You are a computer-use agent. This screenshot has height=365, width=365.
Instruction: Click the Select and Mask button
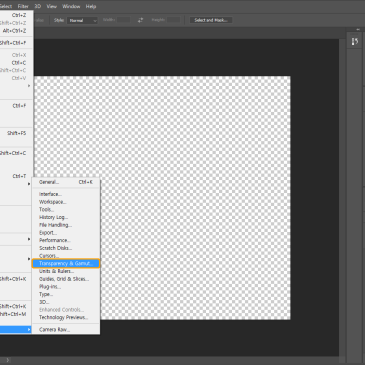[211, 20]
